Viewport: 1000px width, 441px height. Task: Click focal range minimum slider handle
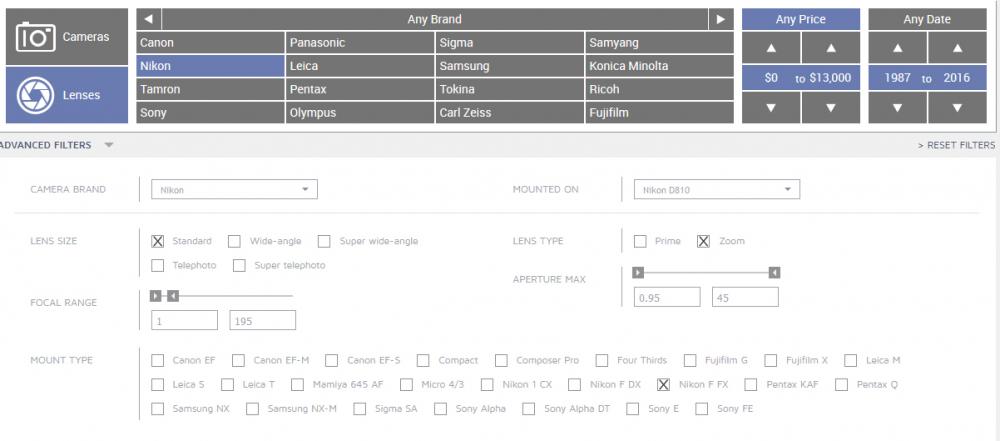pos(156,296)
